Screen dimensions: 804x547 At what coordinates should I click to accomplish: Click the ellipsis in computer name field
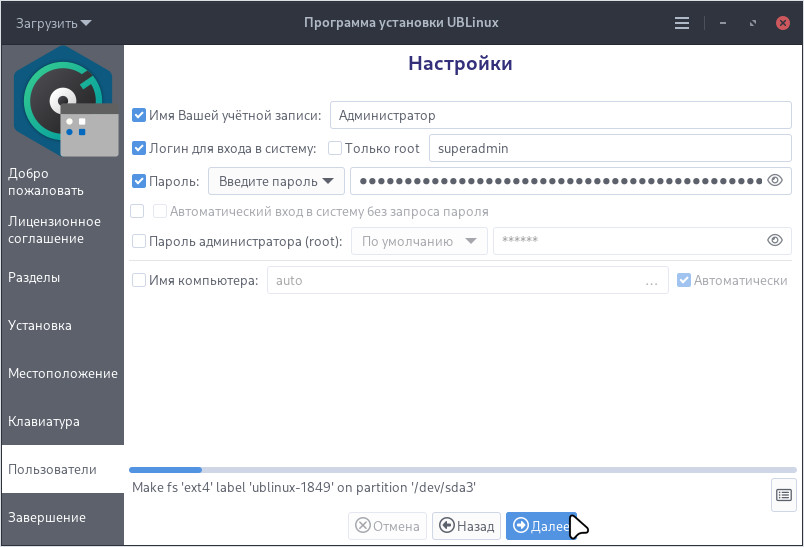coord(651,281)
